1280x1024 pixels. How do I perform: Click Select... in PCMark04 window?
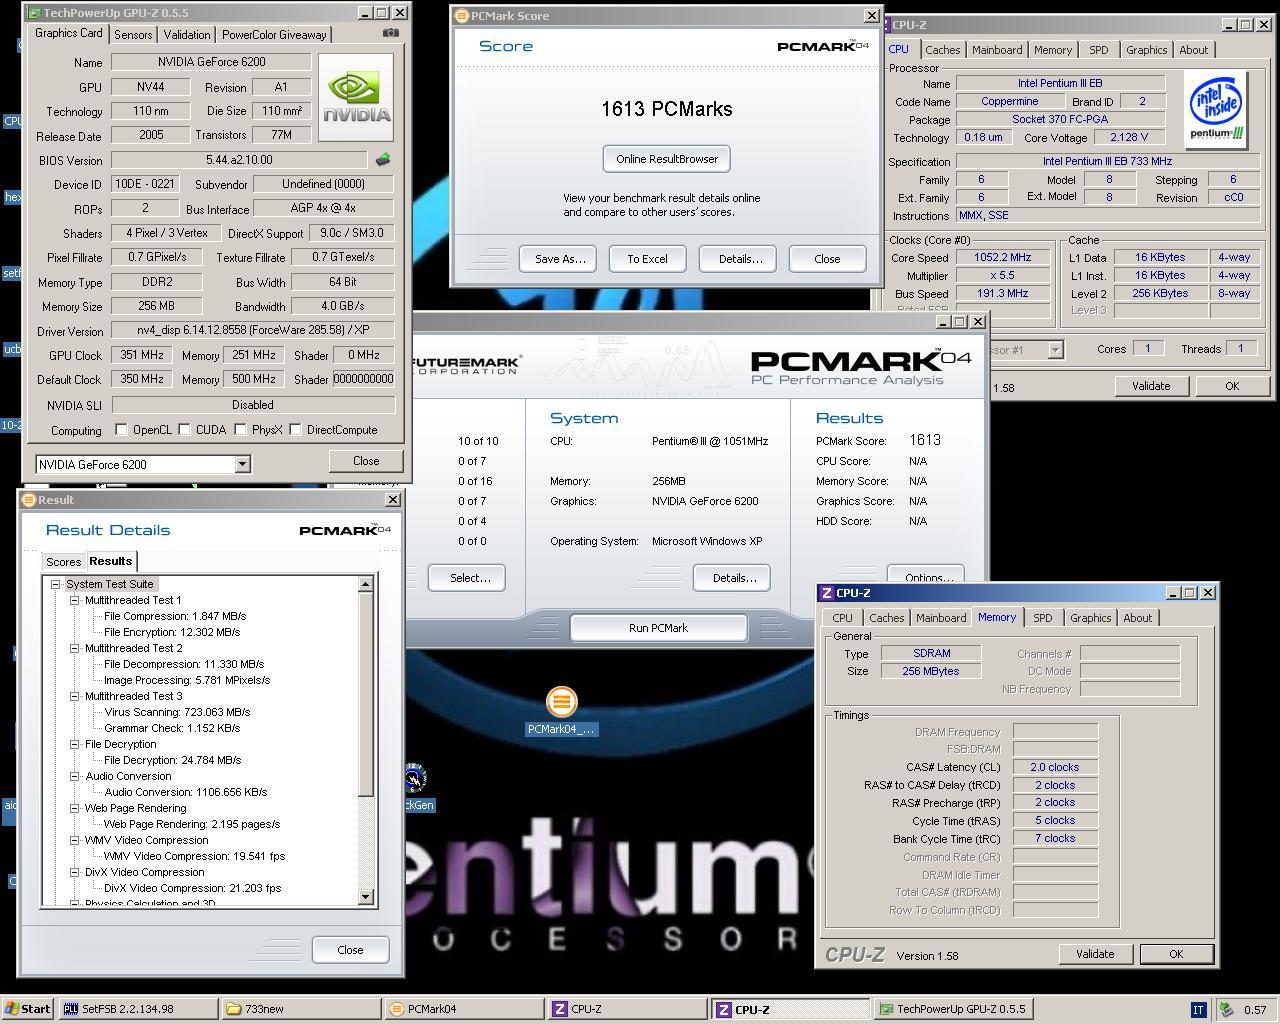tap(469, 578)
